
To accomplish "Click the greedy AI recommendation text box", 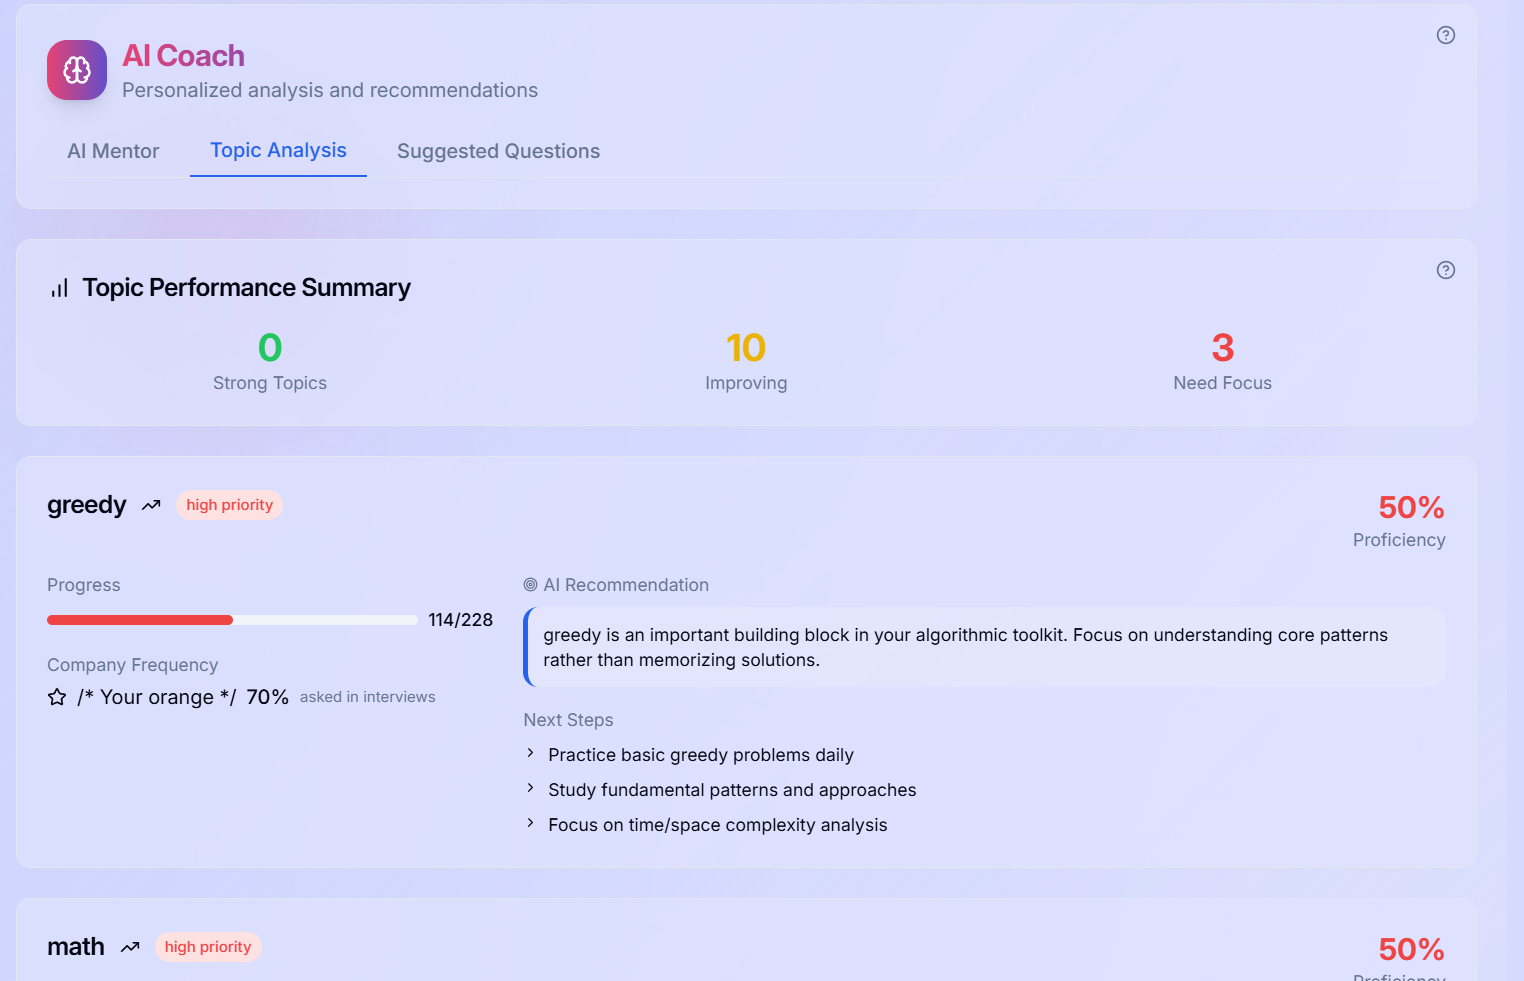I will [985, 647].
